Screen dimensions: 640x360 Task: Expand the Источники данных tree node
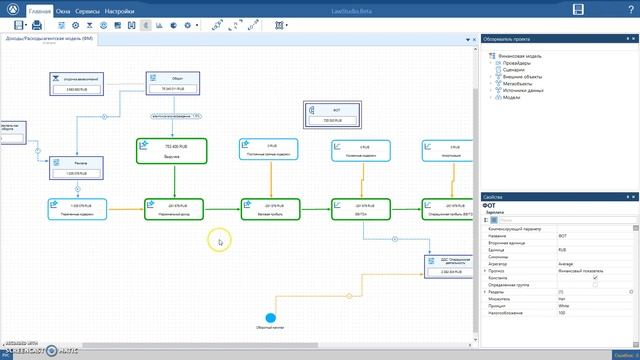491,91
